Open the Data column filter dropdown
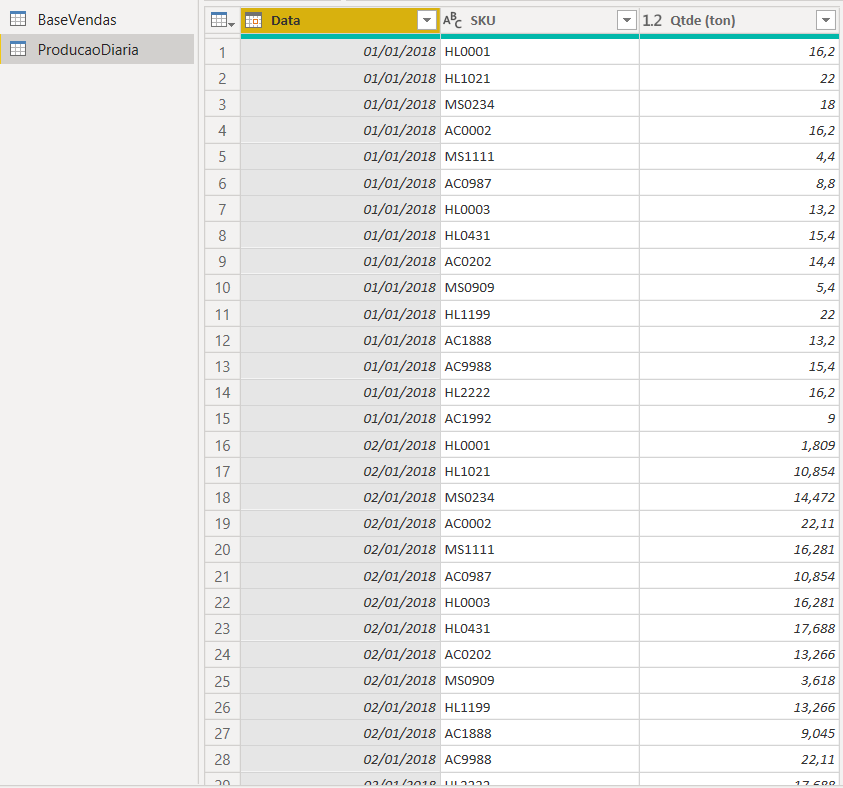 point(427,21)
